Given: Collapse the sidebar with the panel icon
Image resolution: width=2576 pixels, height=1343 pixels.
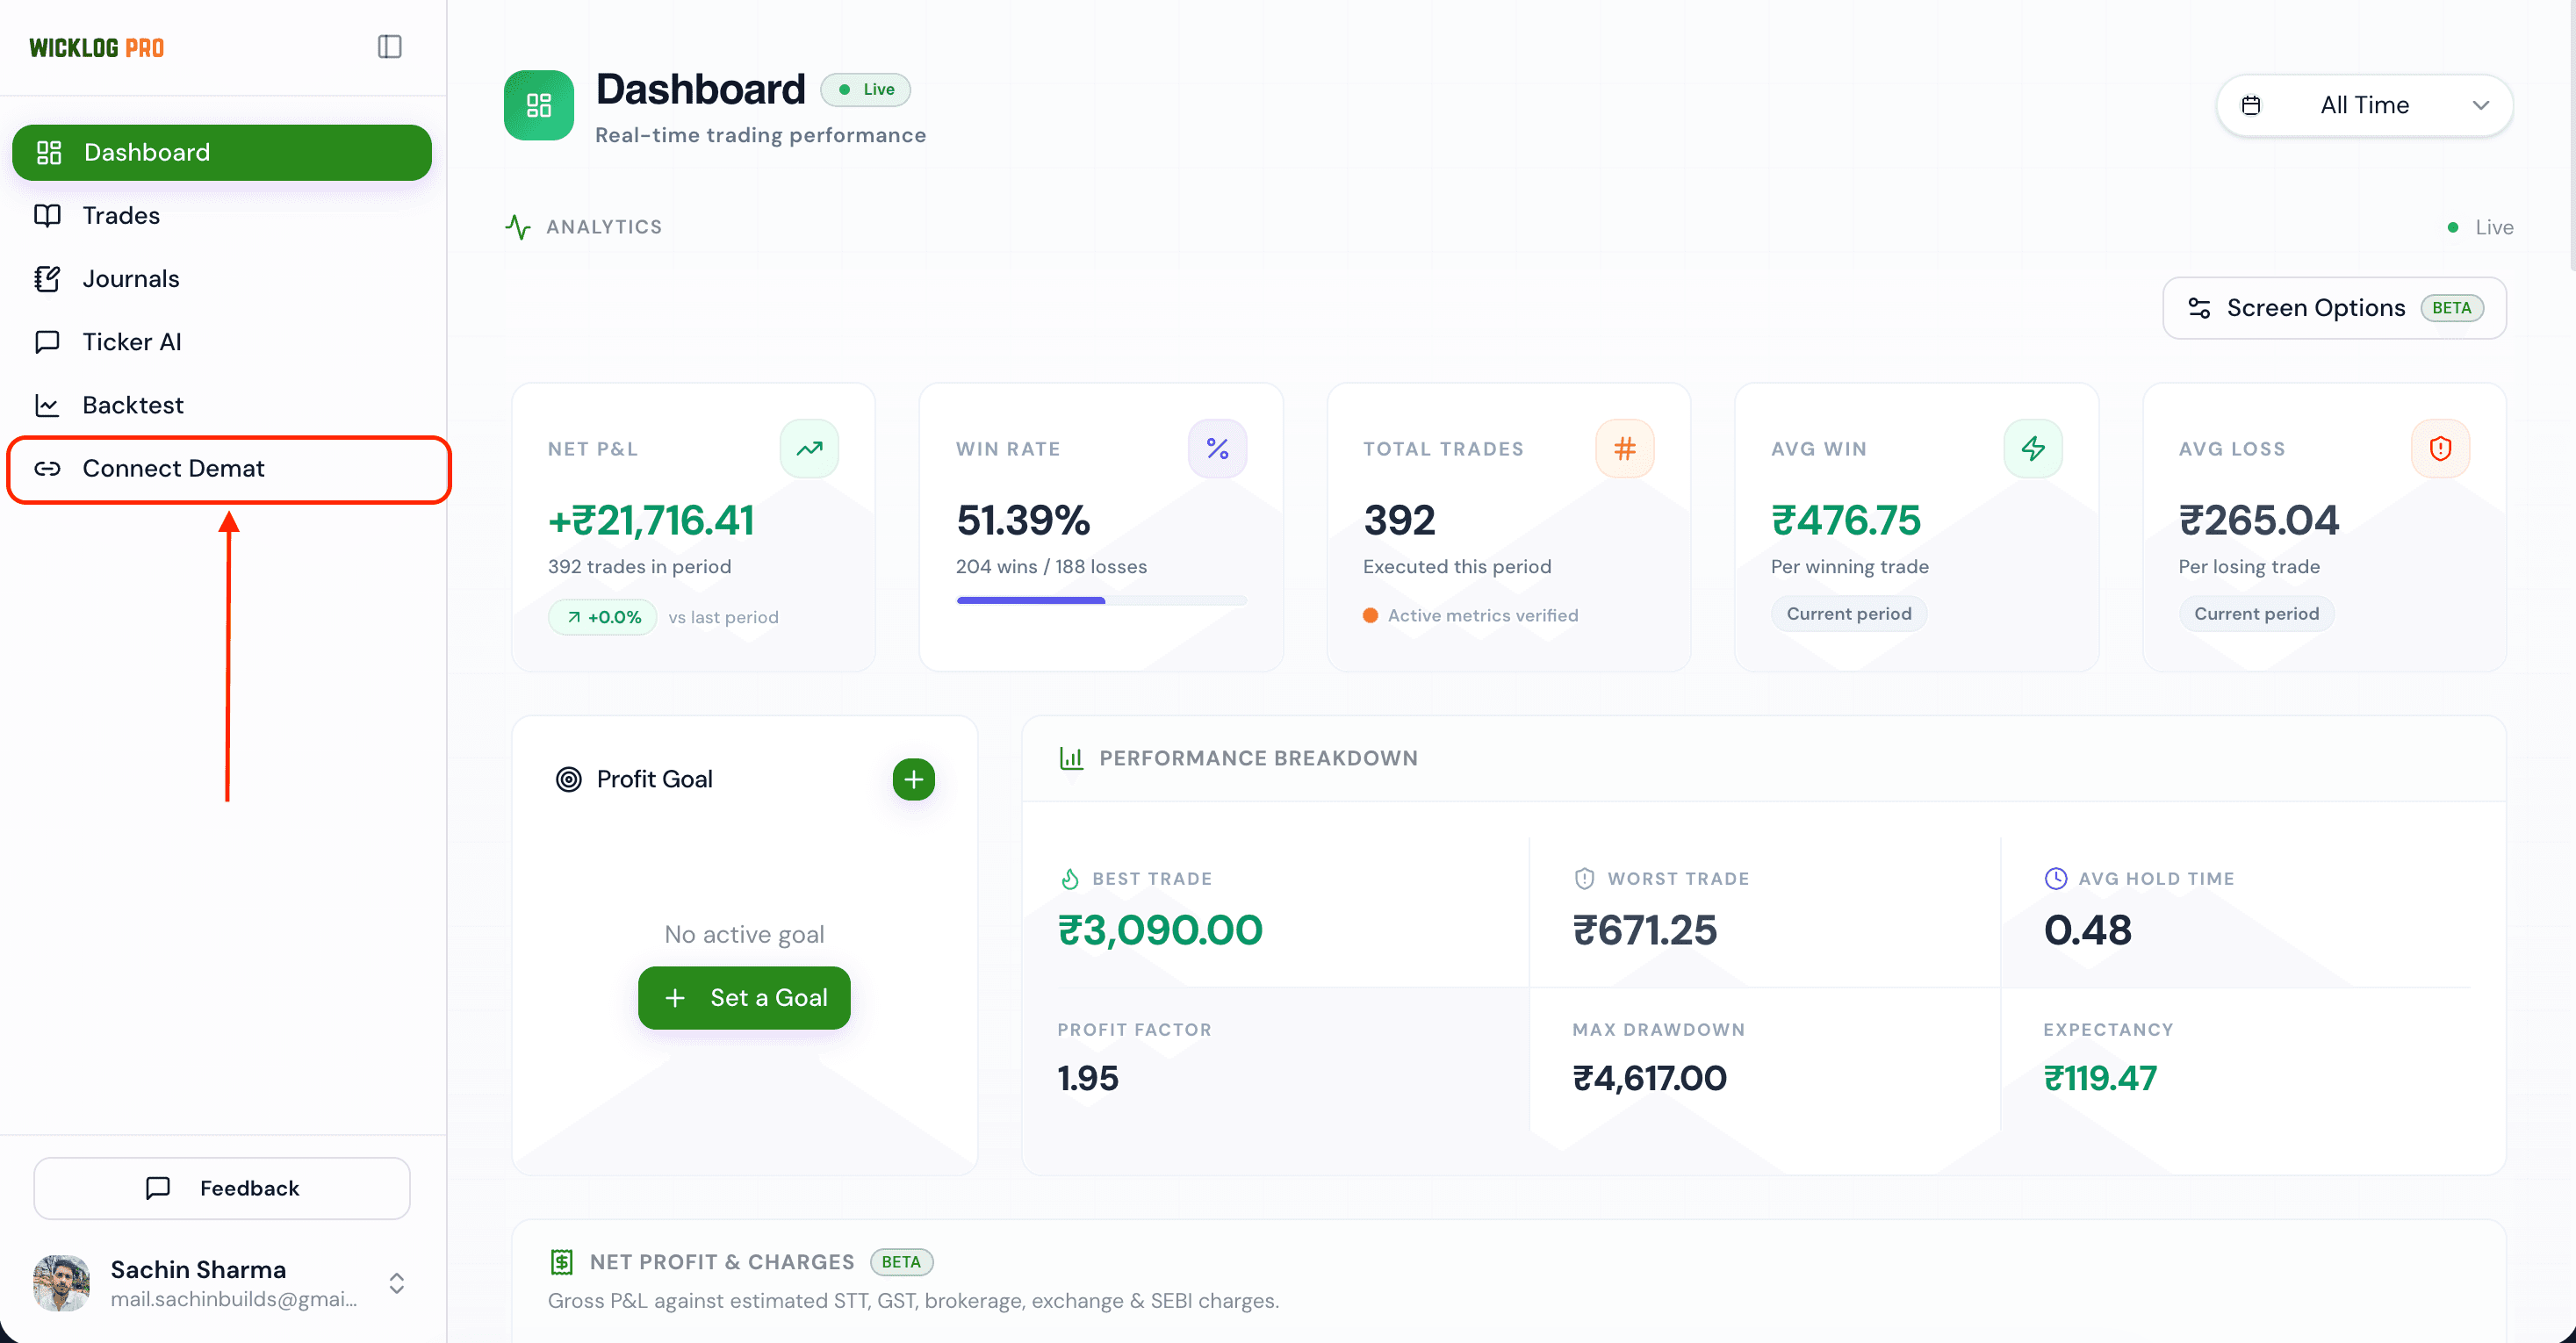Looking at the screenshot, I should pos(390,47).
